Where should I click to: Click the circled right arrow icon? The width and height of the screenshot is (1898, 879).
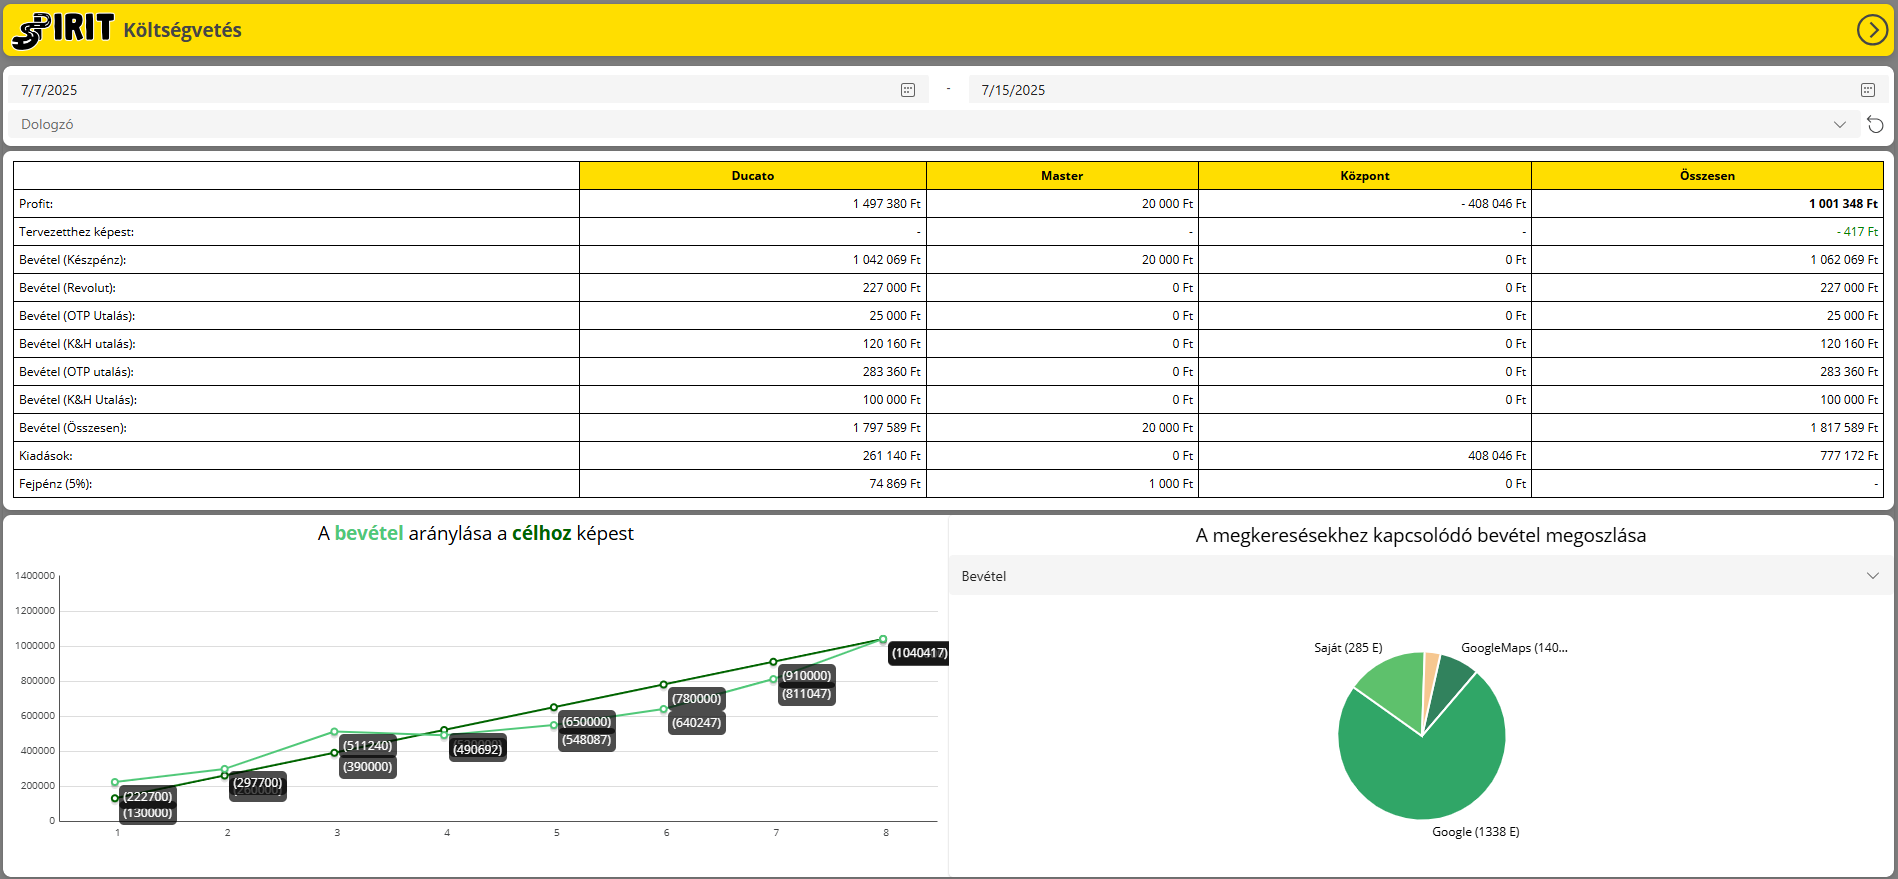pyautogui.click(x=1872, y=30)
